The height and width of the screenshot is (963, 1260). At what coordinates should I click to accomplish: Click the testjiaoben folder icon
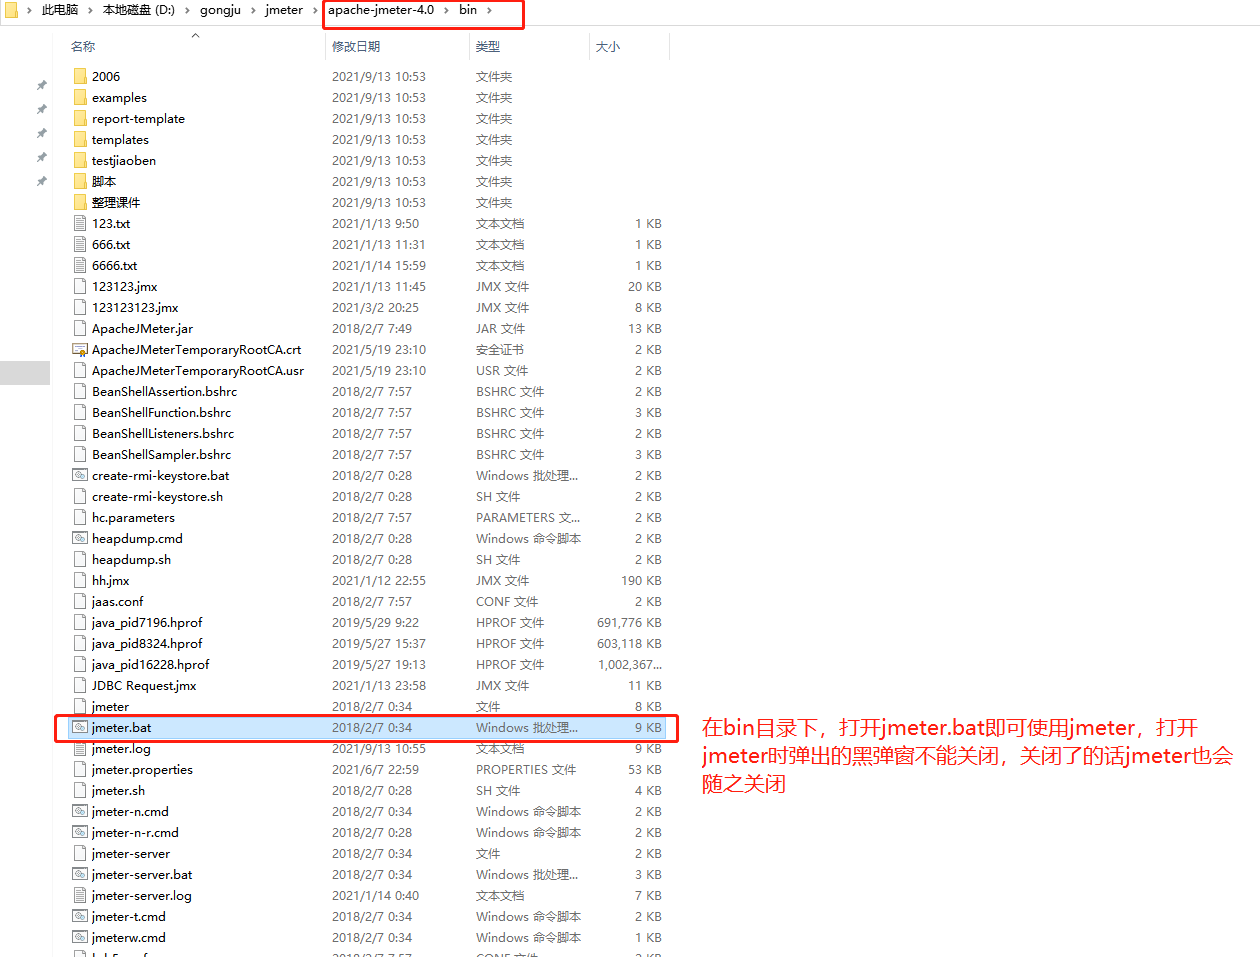pos(80,160)
